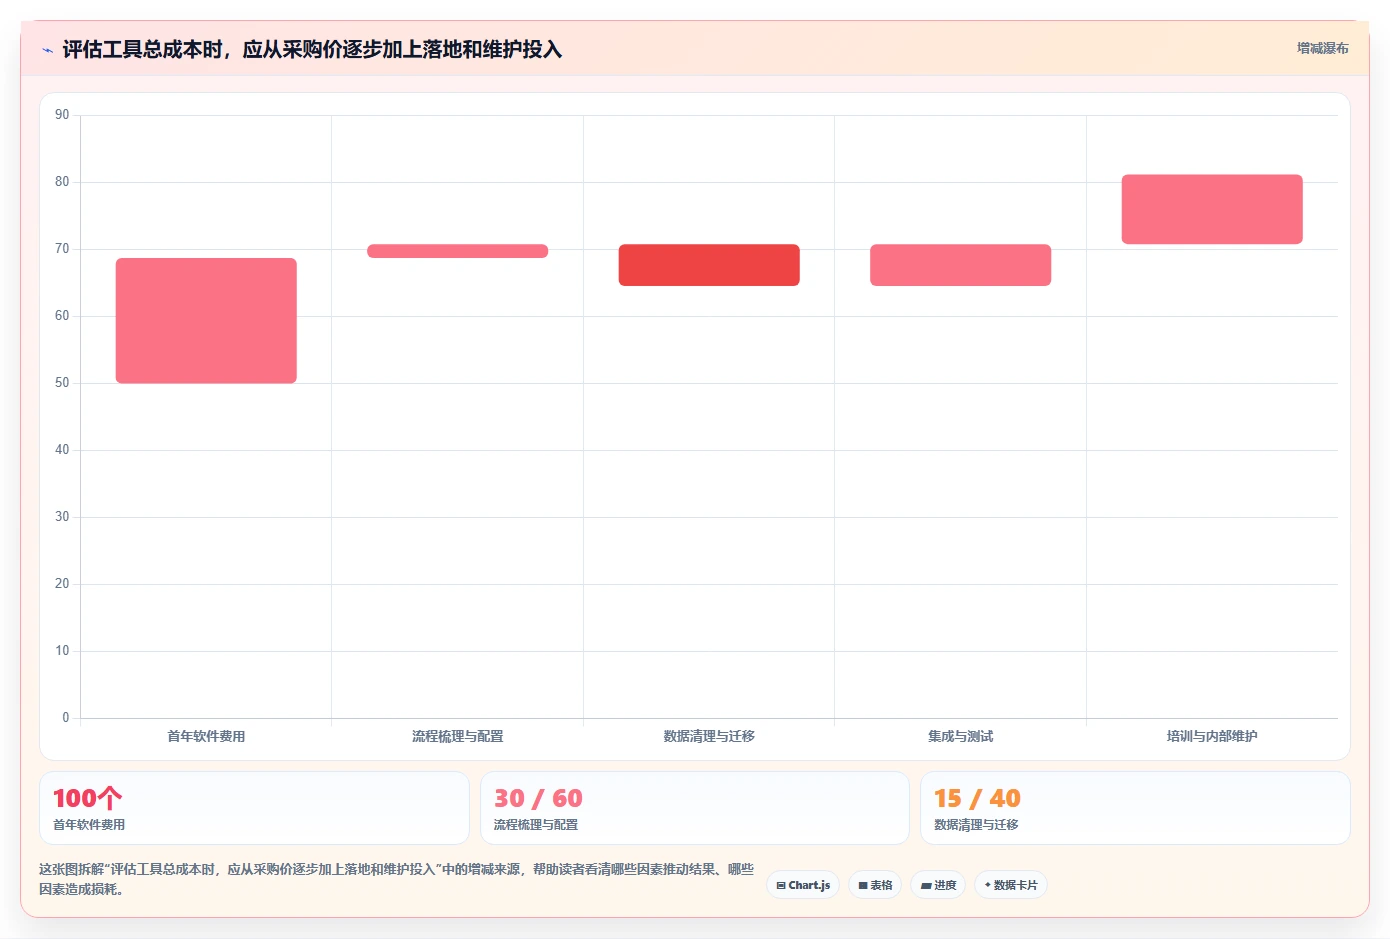
Task: Click the y-axis value 50
Action: (x=62, y=383)
